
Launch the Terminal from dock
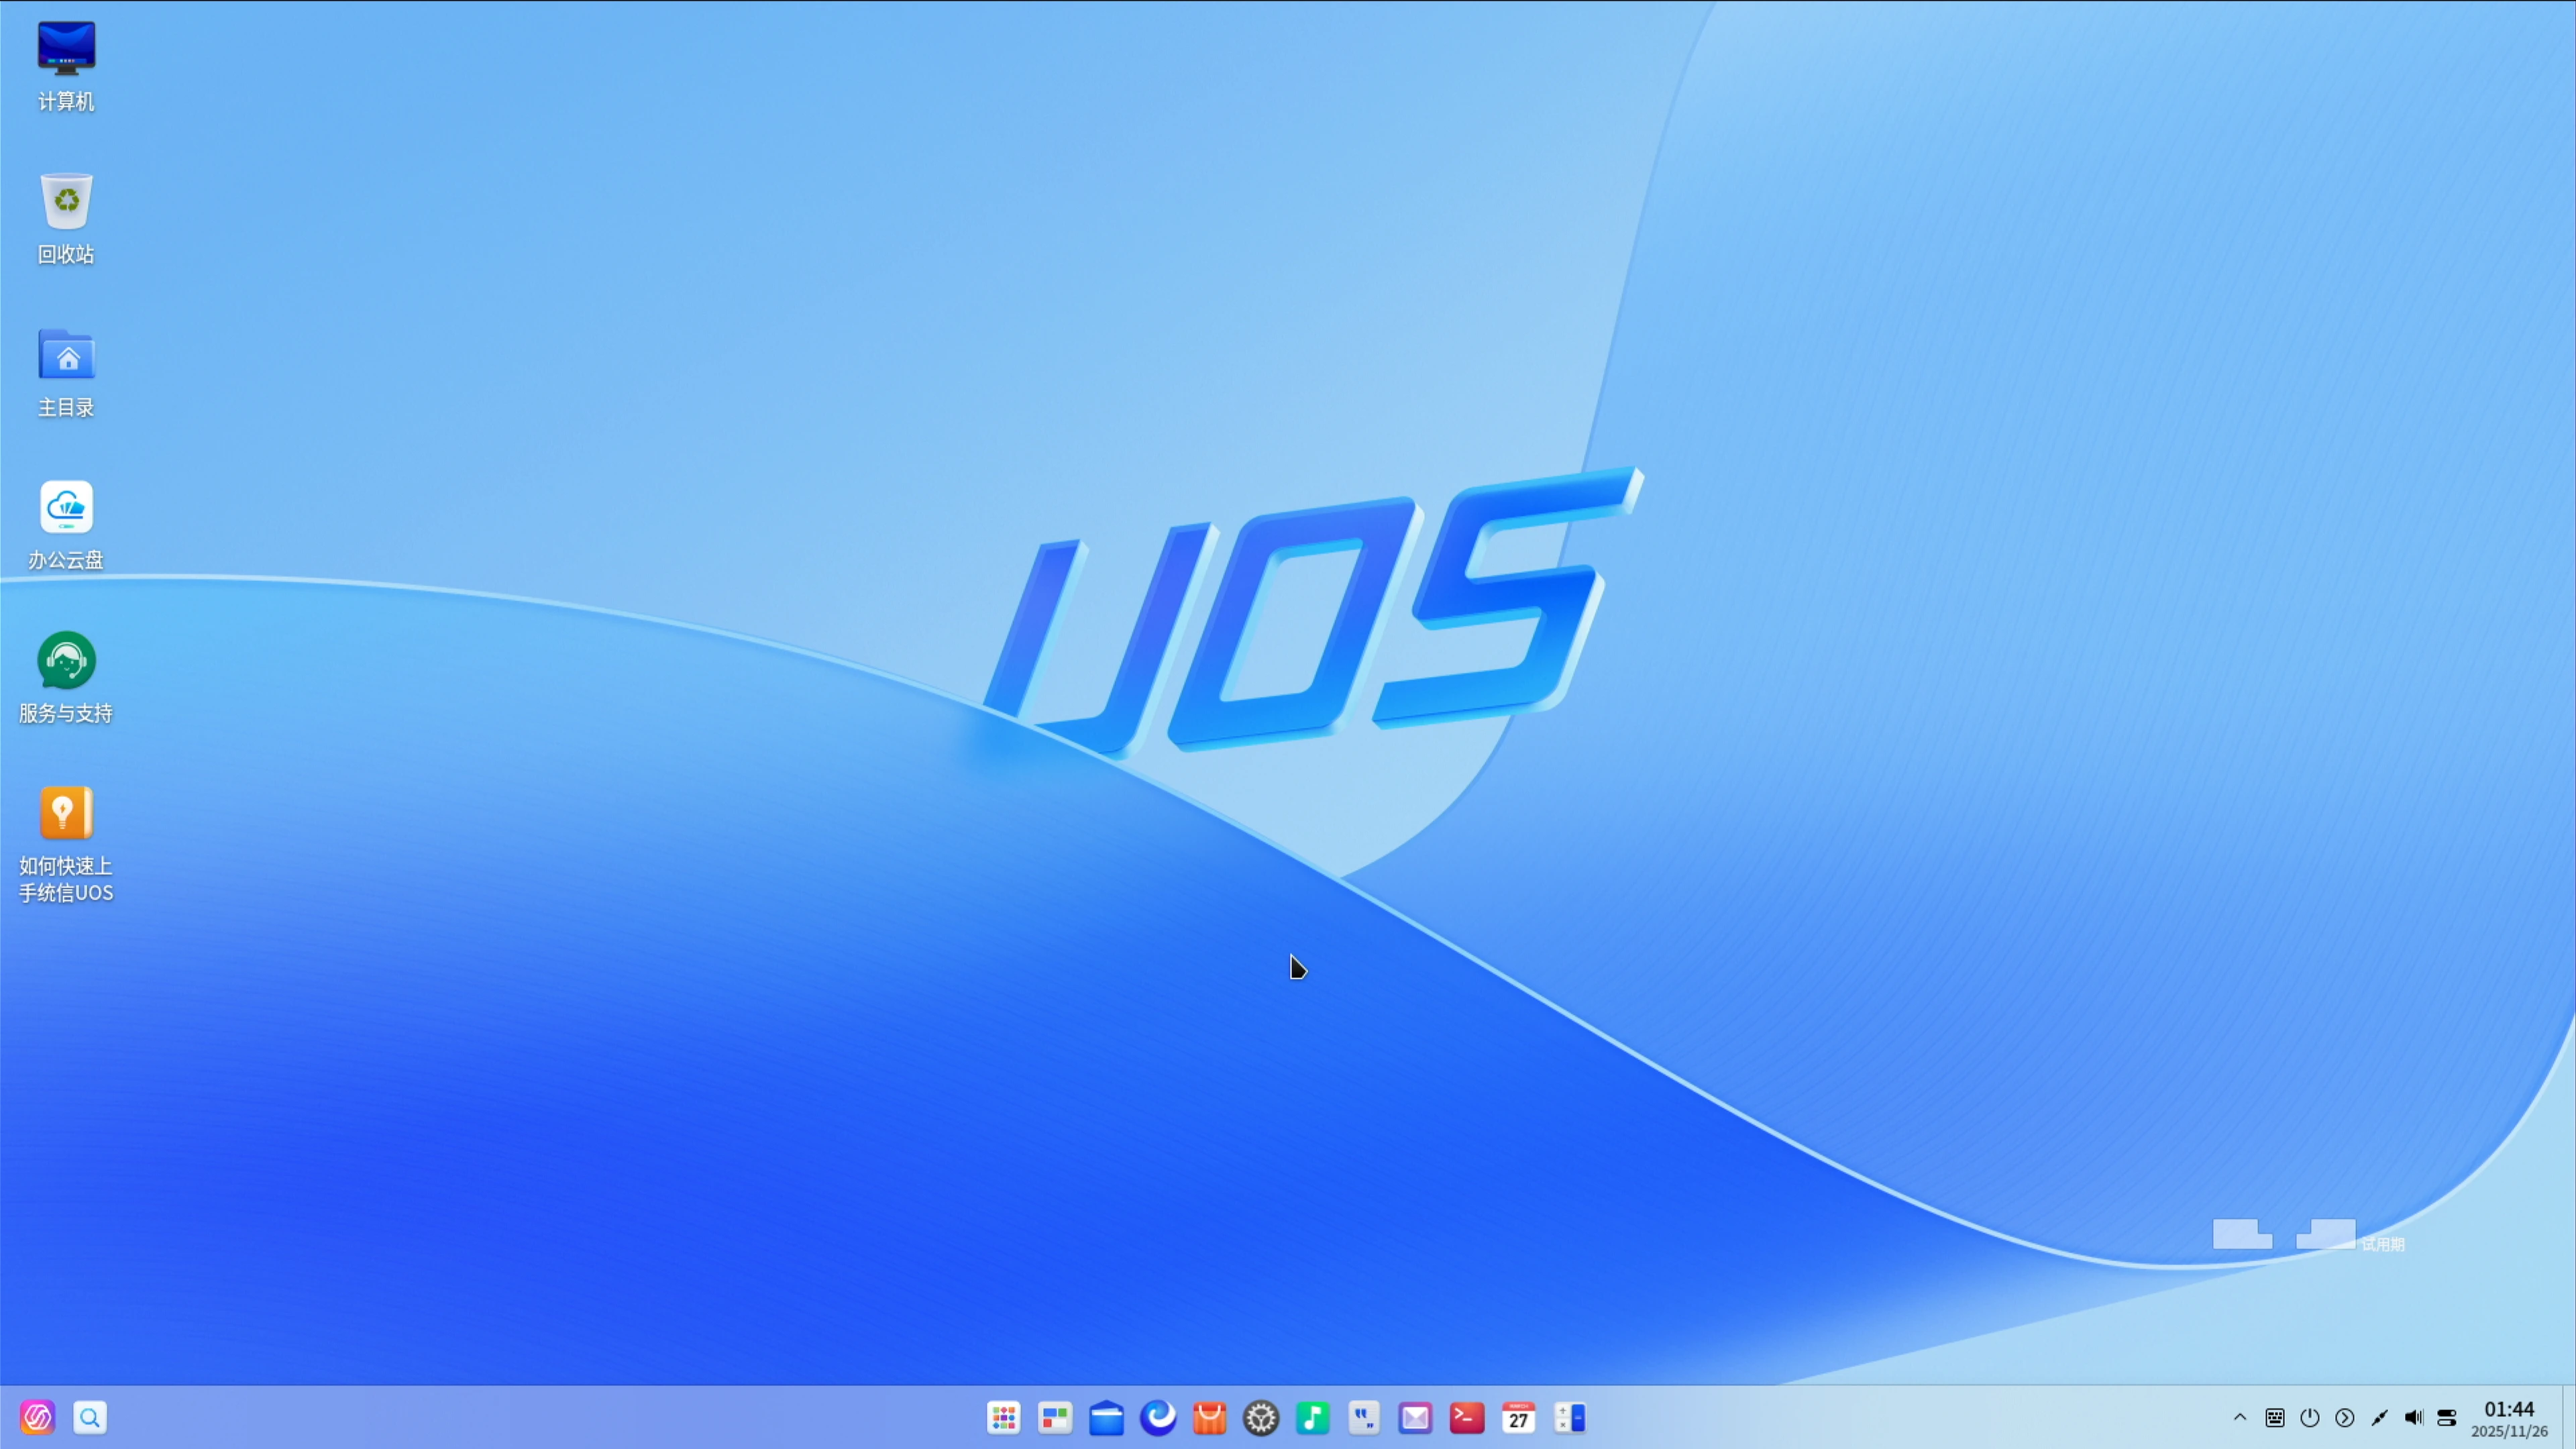click(1467, 1417)
